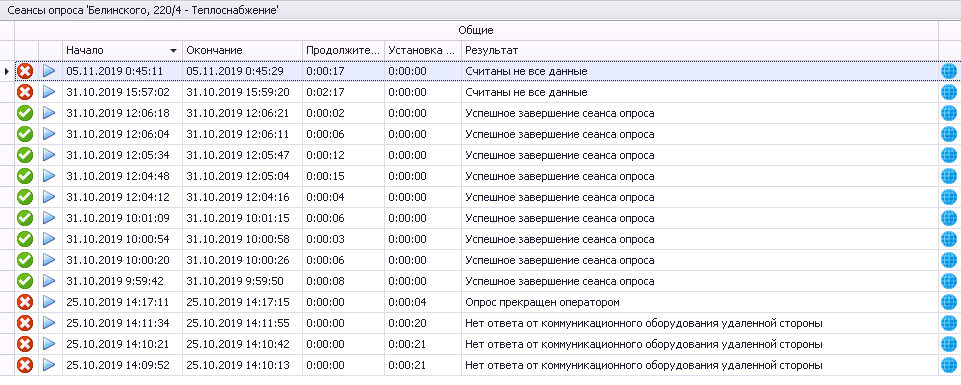Click the globe icon for session 31.10.2019 15:57:02

pos(948,93)
